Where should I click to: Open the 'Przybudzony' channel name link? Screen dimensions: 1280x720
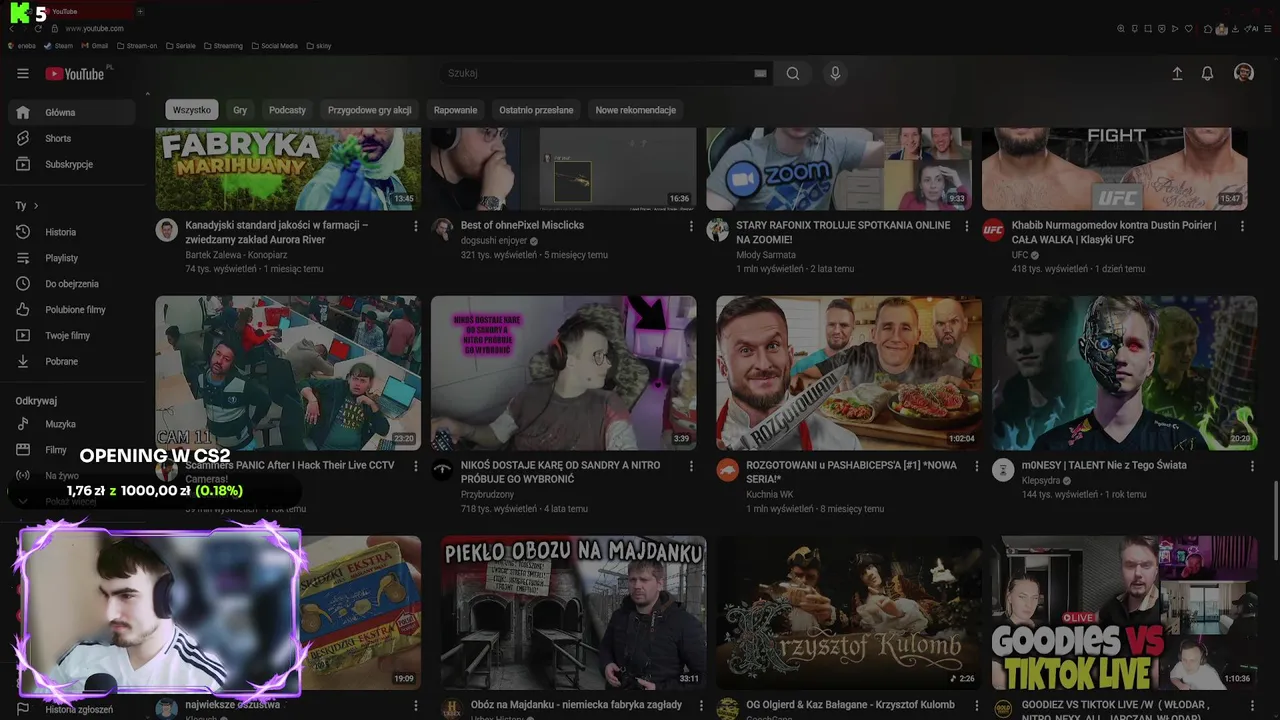point(488,495)
